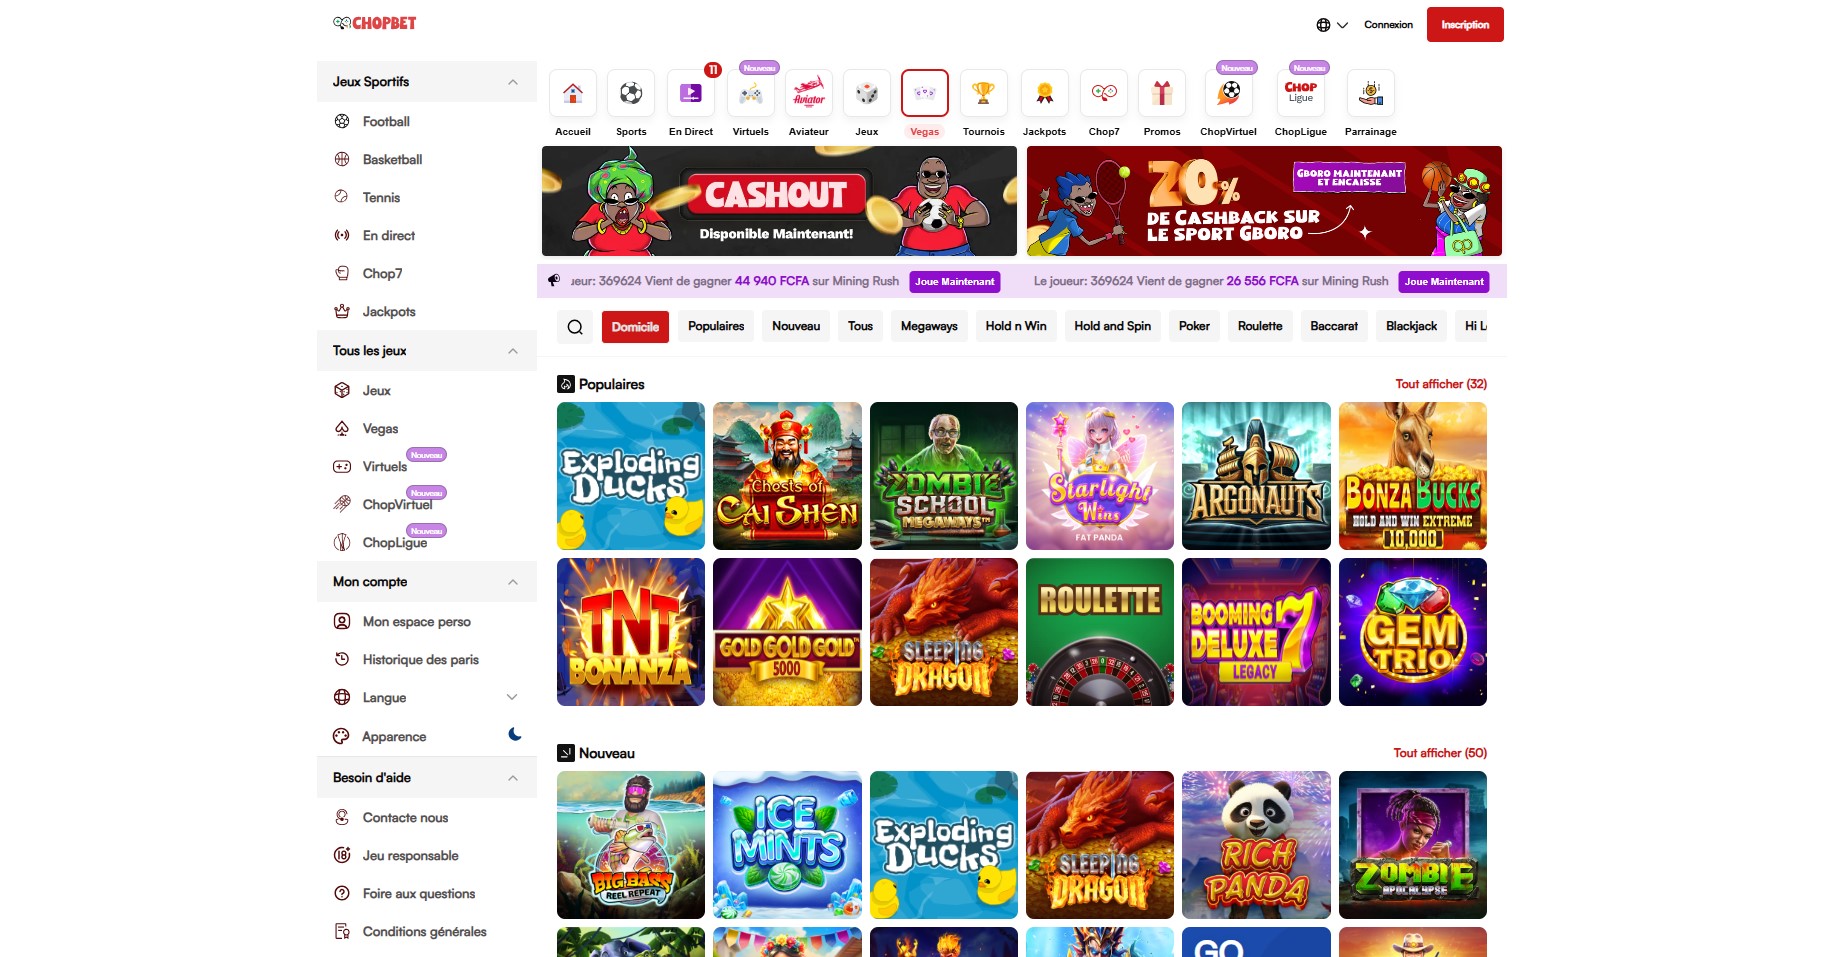Collapse the Jeux Sportifs section
Screen dimensions: 1830x957
tap(513, 82)
